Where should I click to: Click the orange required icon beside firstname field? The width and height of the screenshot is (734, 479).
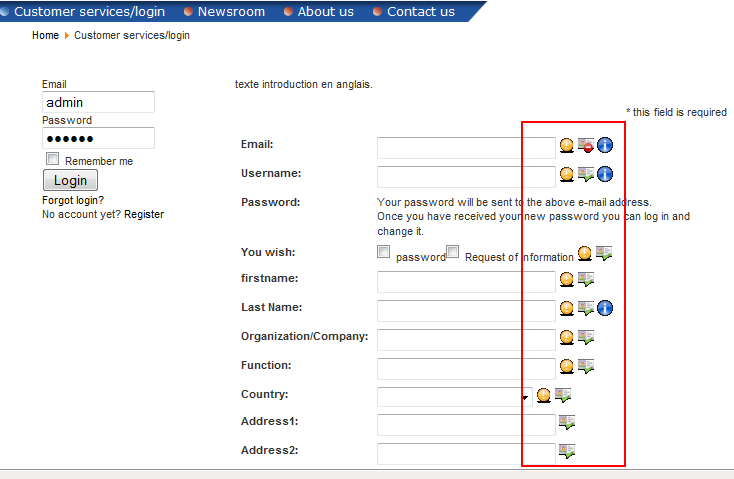[x=567, y=280]
